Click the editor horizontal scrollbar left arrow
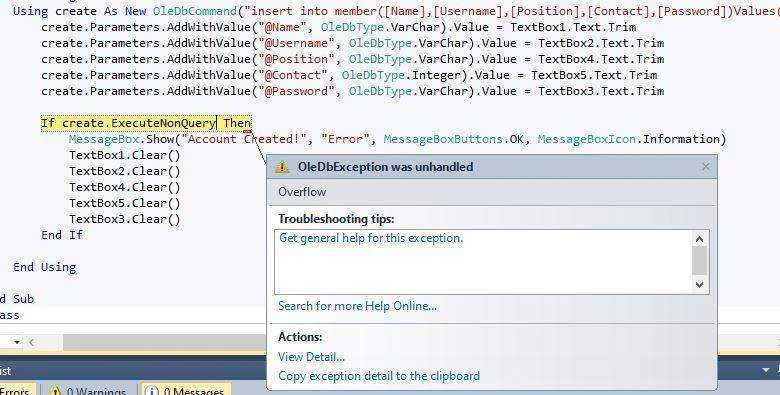Viewport: 780px width, 395px height. (32, 342)
